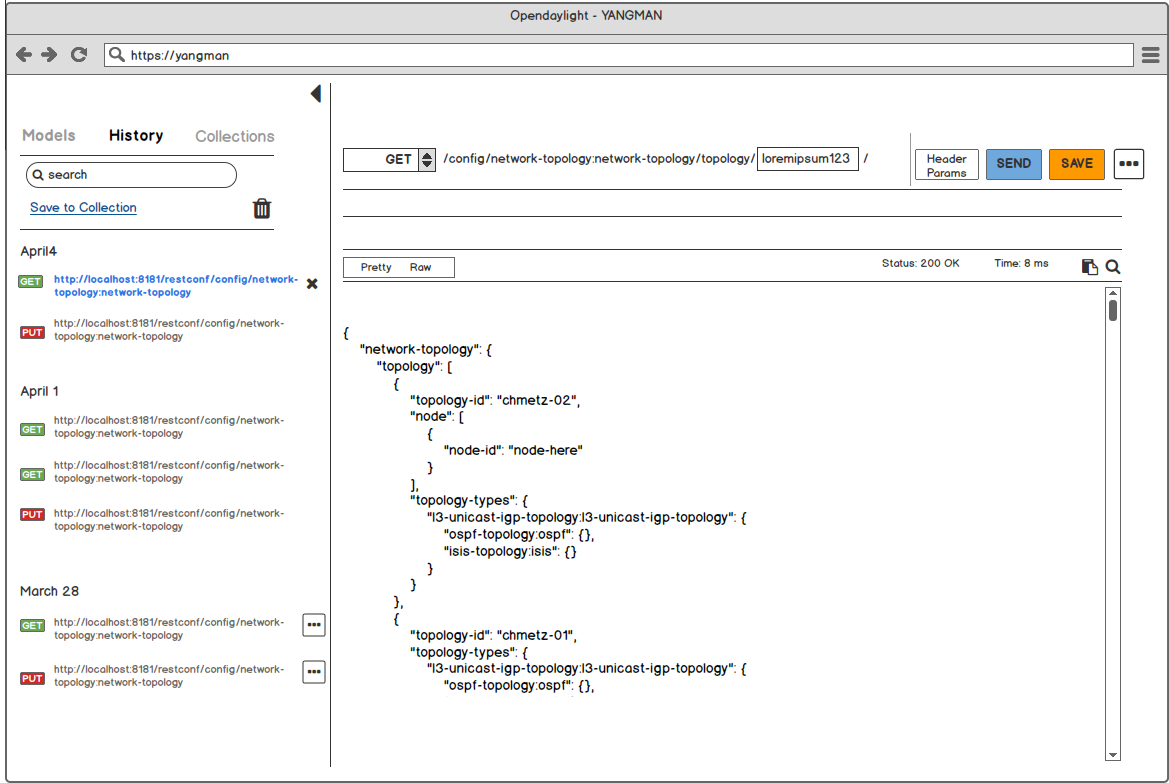The width and height of the screenshot is (1169, 783).
Task: Click the April 1 date heading
Action: point(40,392)
